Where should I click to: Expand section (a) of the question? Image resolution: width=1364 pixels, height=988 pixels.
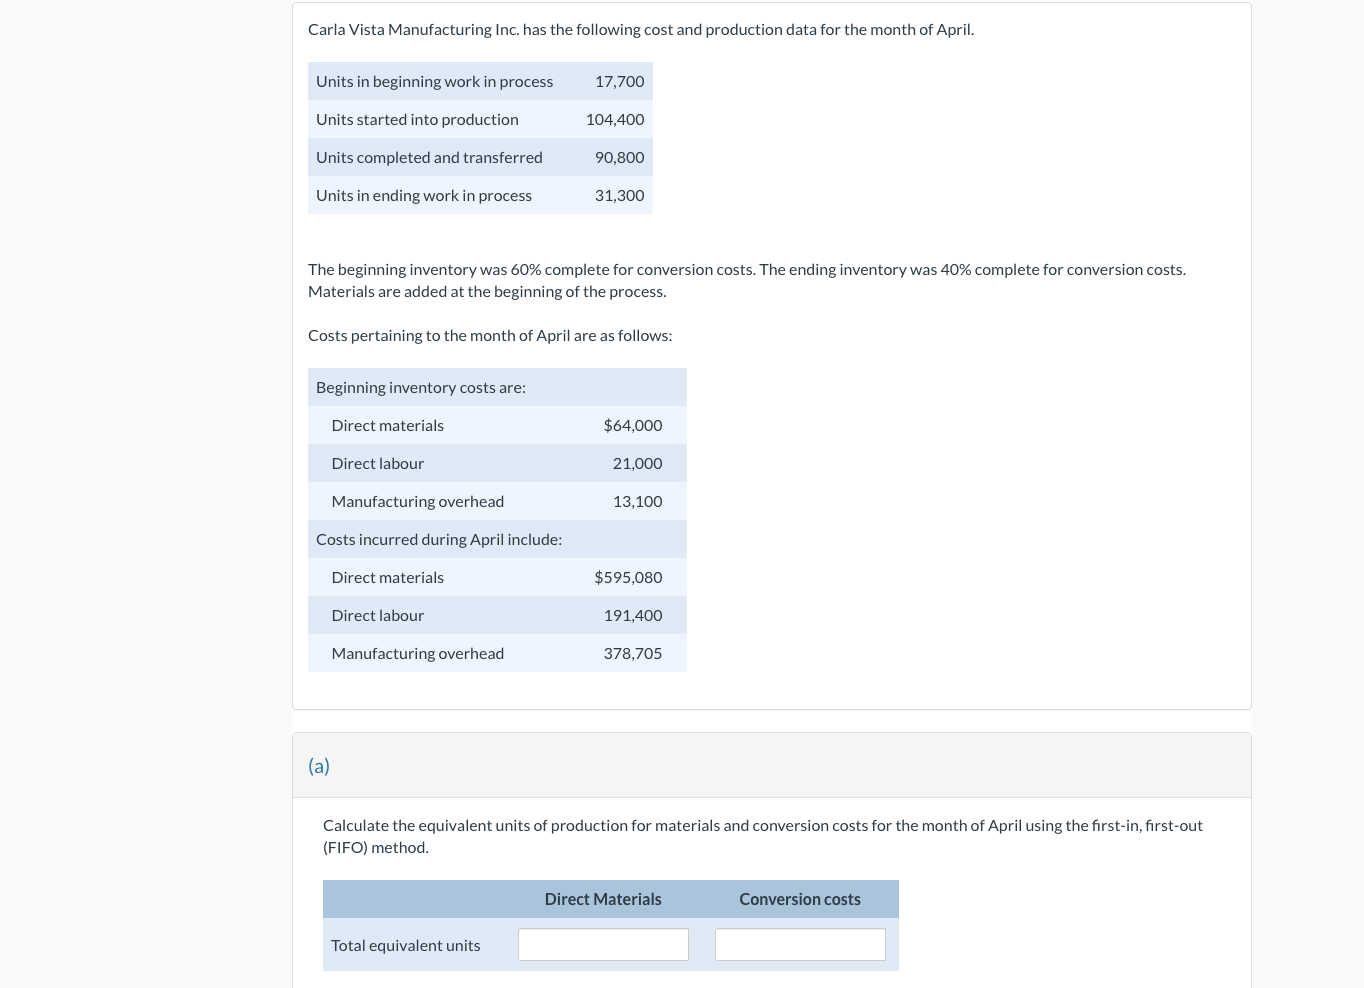coord(319,765)
